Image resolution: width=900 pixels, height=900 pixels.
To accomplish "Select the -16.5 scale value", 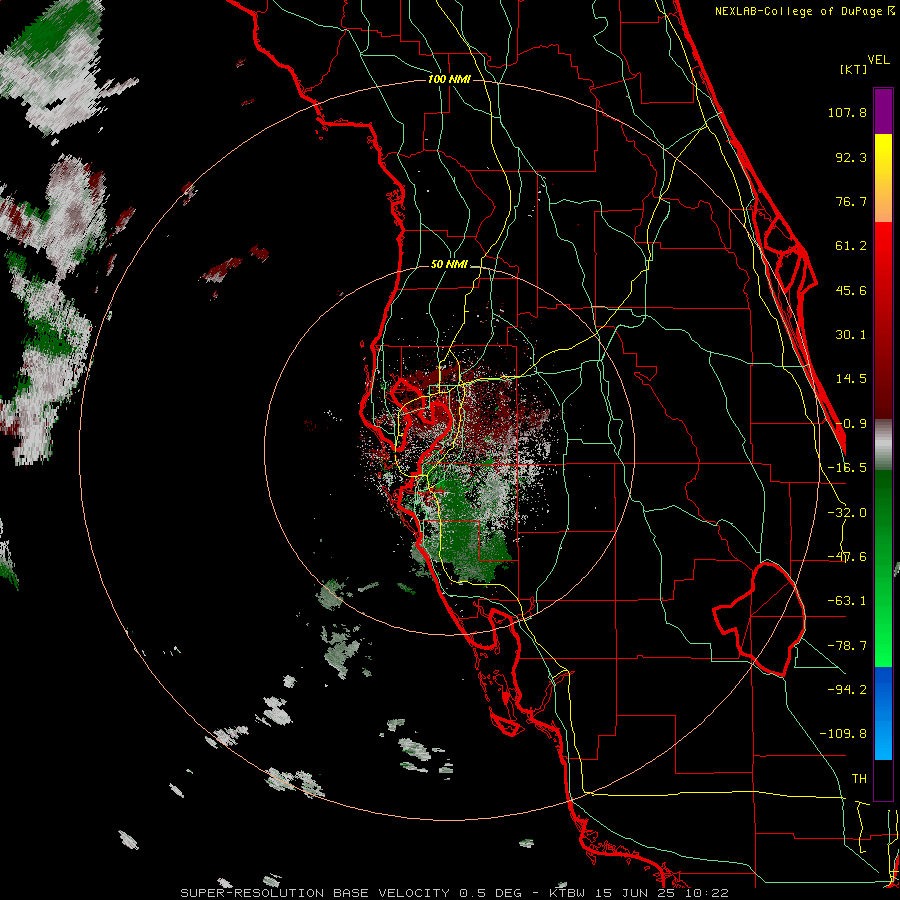I will click(847, 468).
